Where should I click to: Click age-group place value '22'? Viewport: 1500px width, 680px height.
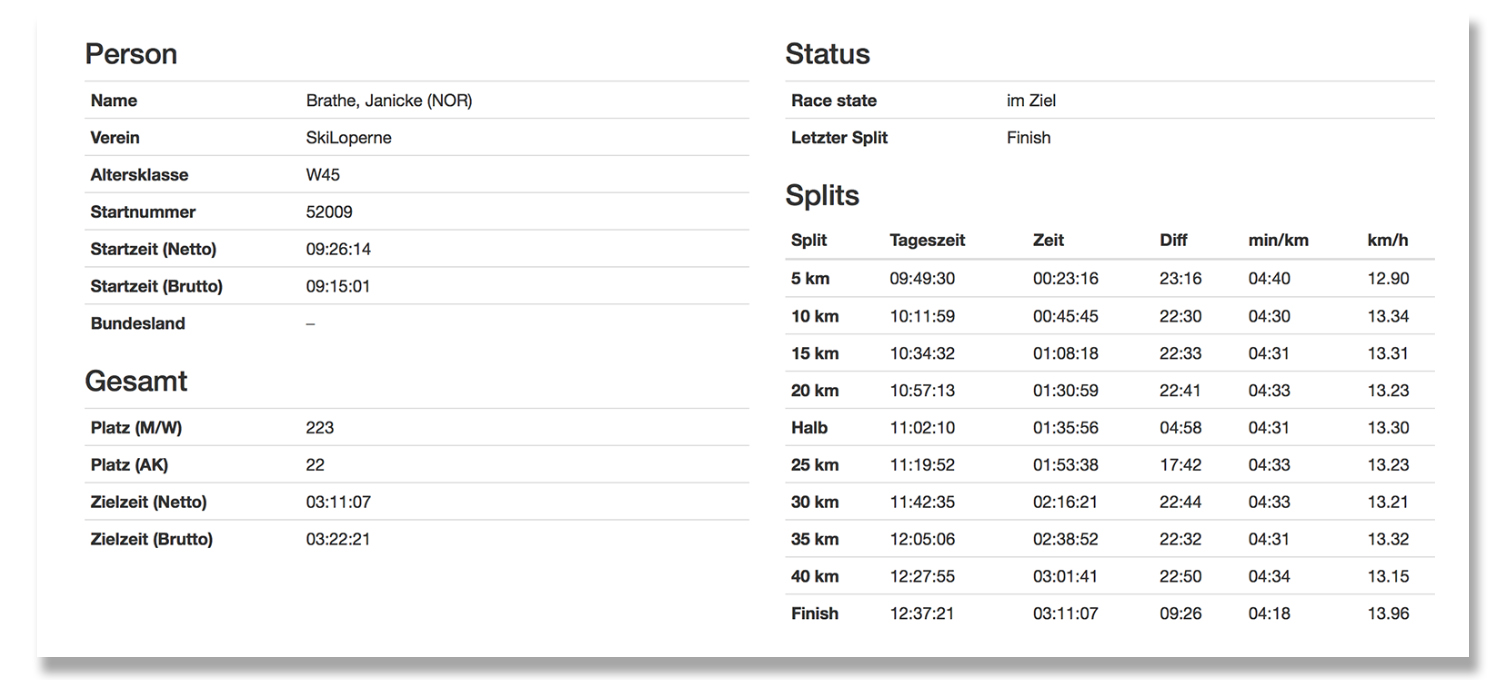pyautogui.click(x=315, y=465)
